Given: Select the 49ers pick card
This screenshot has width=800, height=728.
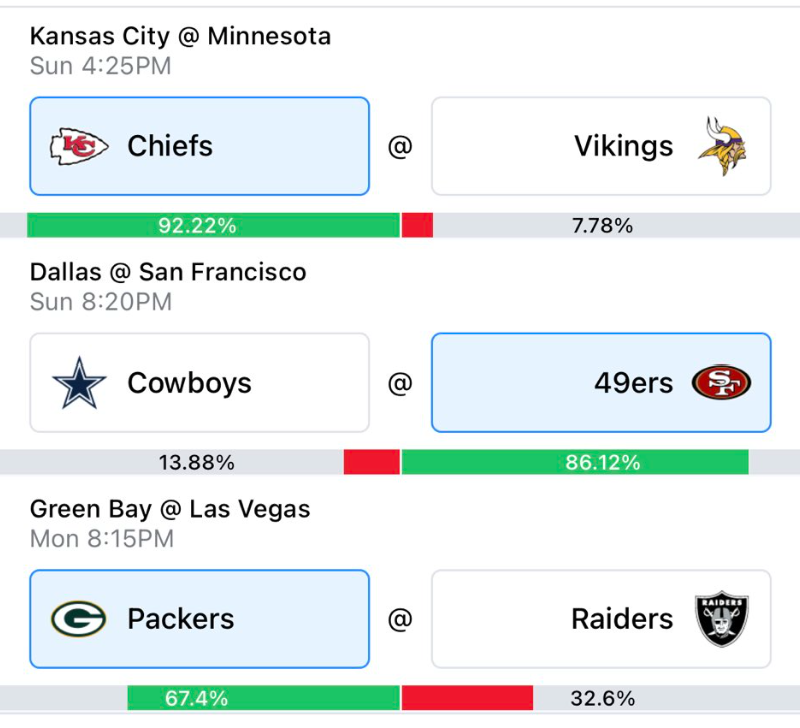Looking at the screenshot, I should pyautogui.click(x=601, y=383).
